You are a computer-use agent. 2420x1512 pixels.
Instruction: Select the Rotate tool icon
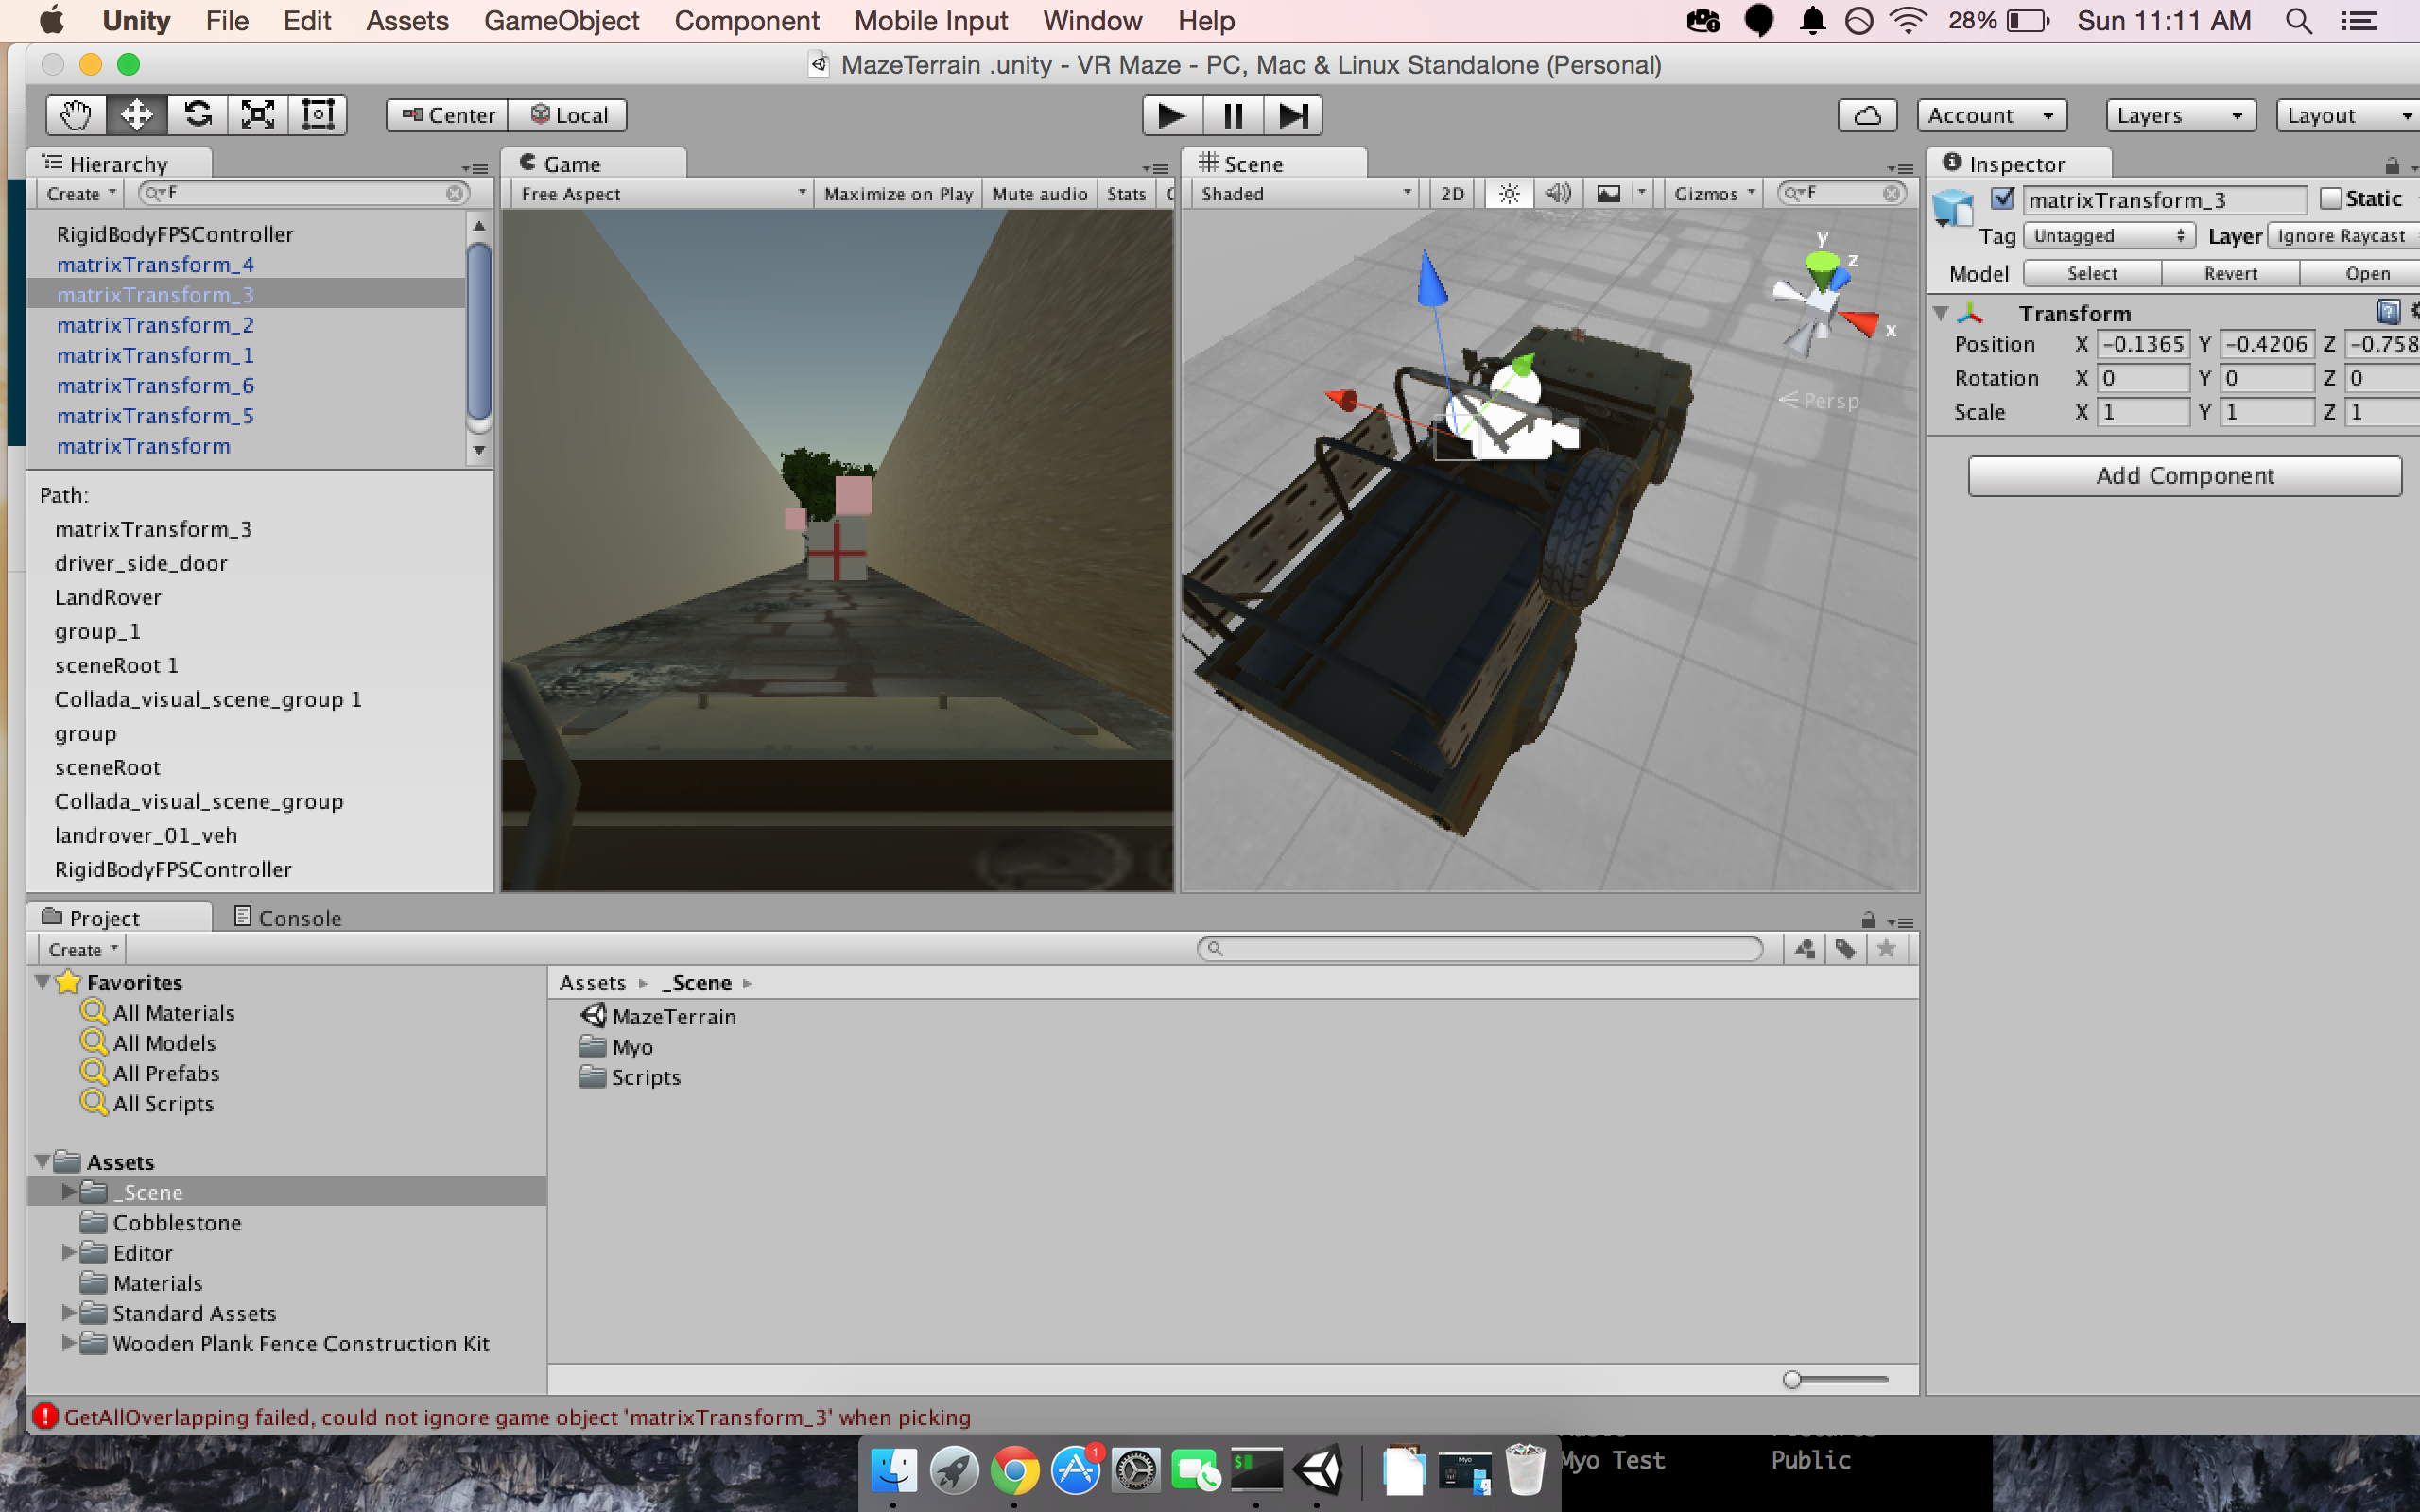tap(198, 115)
